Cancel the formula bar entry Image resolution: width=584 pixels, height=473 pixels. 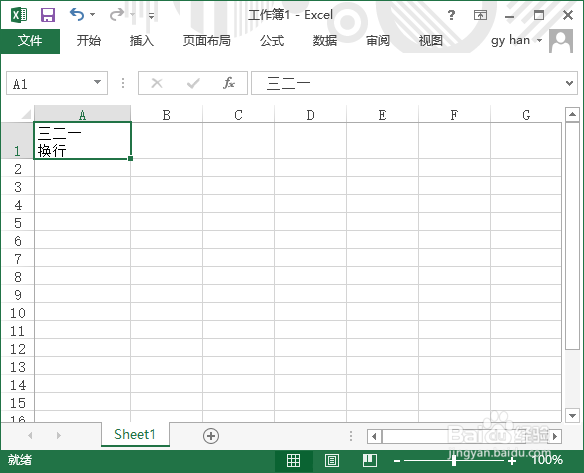point(157,83)
